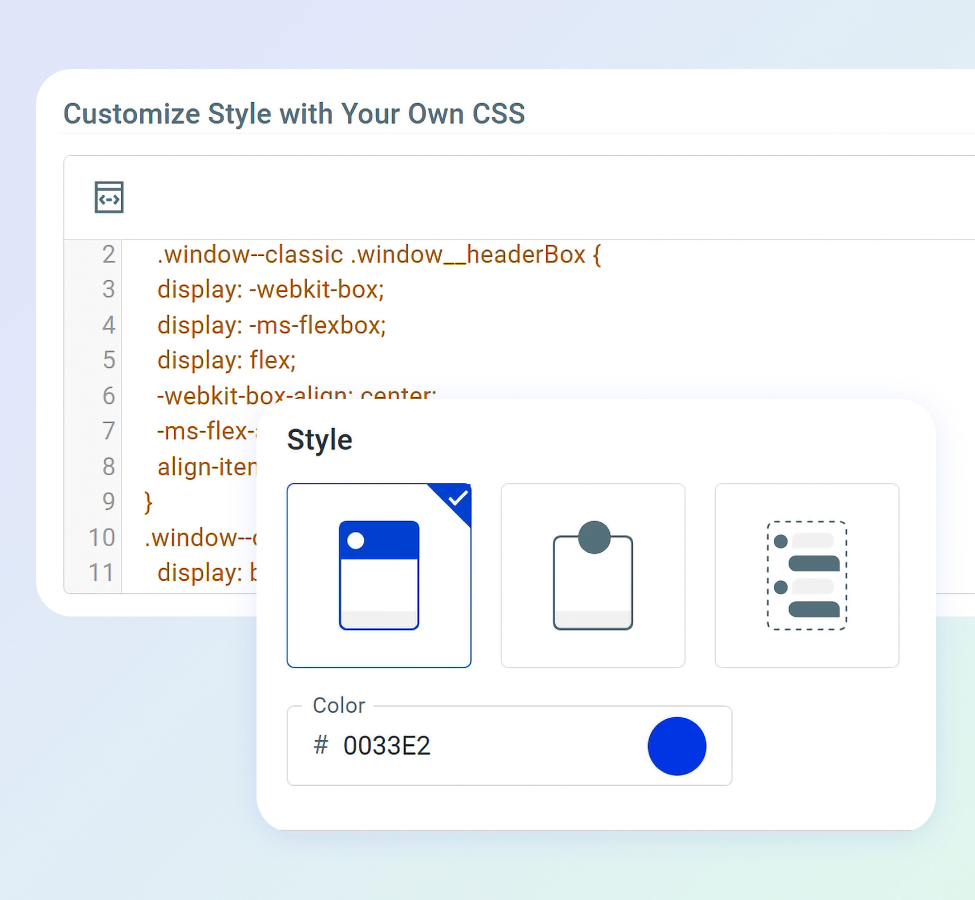This screenshot has height=900, width=975.
Task: Click line number 2 in the editor
Action: point(108,254)
